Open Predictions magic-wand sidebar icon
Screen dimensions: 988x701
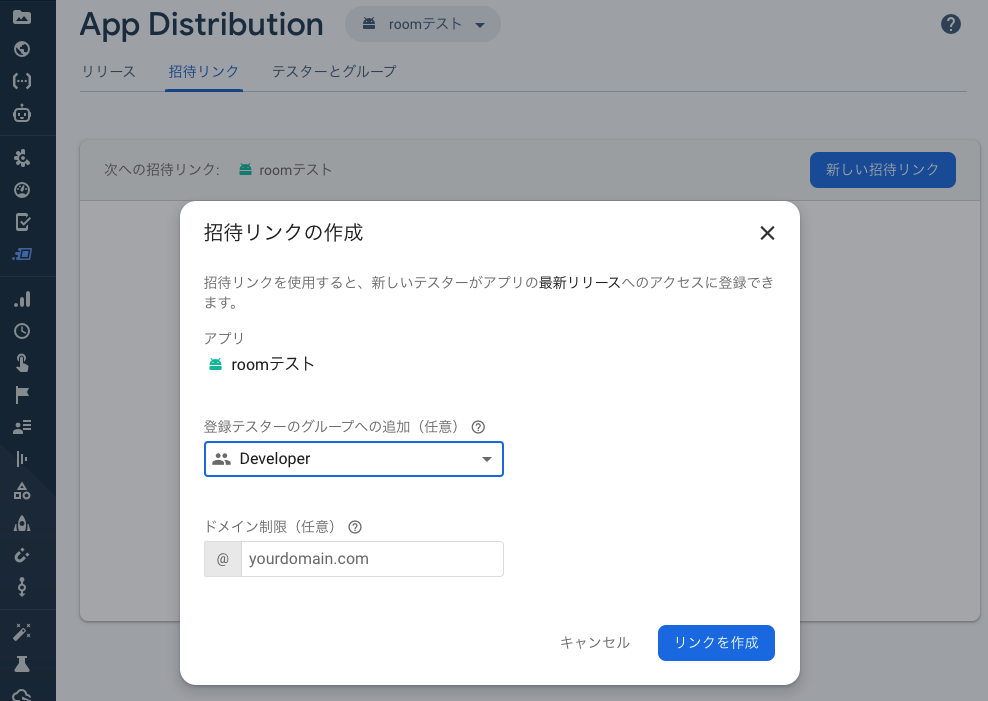(22, 632)
